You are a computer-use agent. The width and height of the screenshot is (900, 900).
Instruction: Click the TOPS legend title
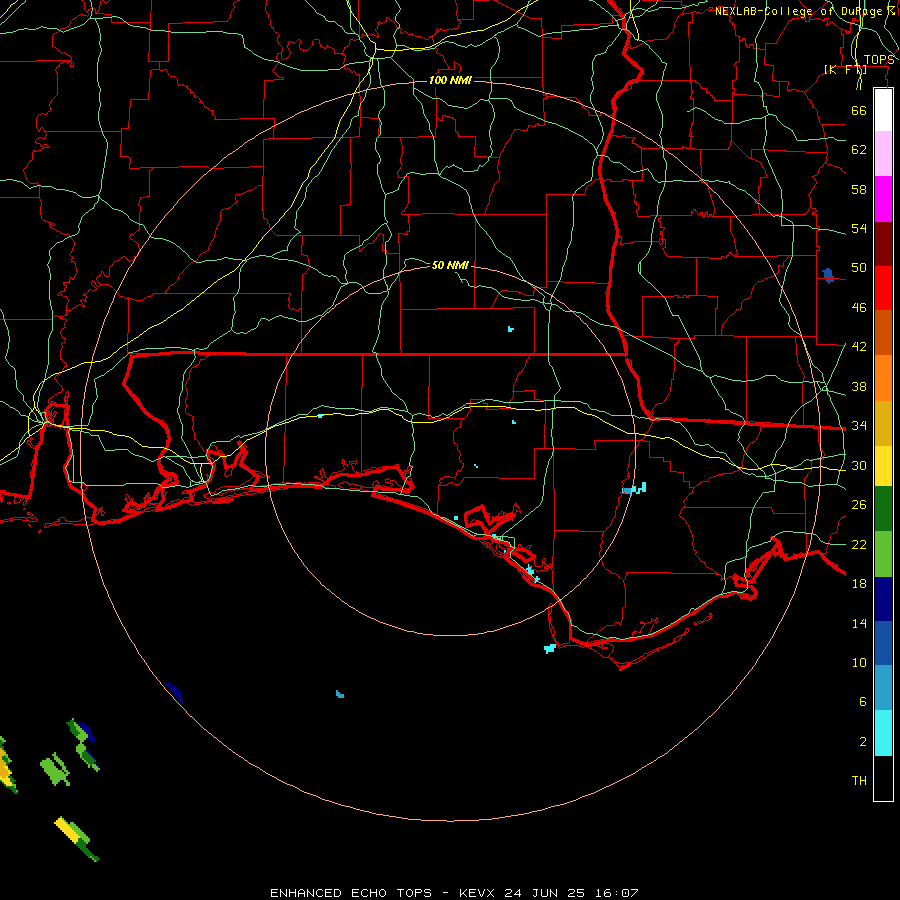pos(879,60)
